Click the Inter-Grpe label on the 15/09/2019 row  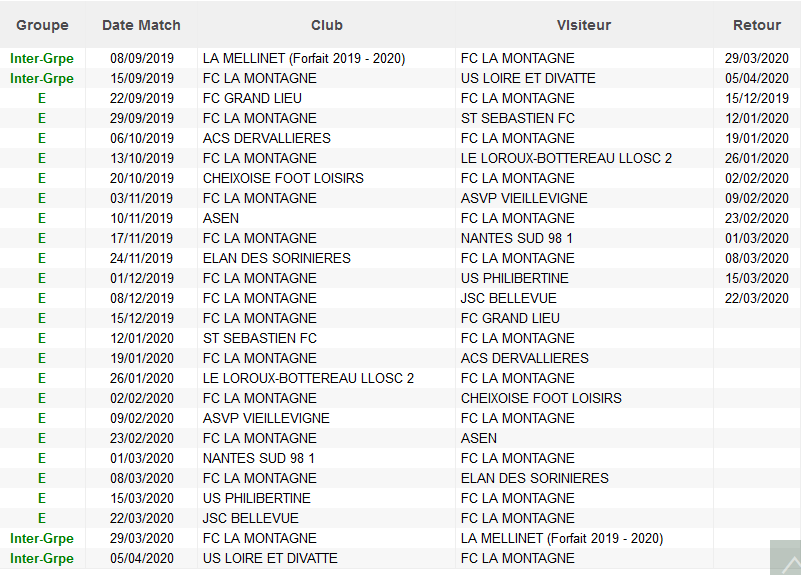[42, 78]
